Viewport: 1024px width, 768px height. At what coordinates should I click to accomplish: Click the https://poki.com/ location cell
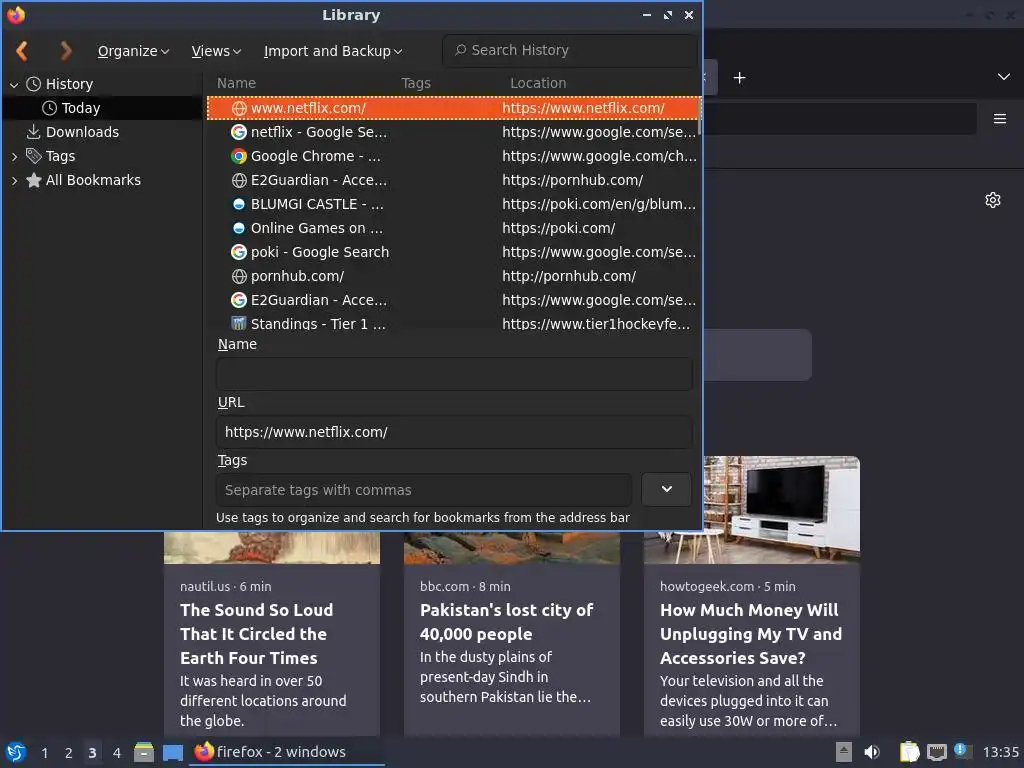558,229
